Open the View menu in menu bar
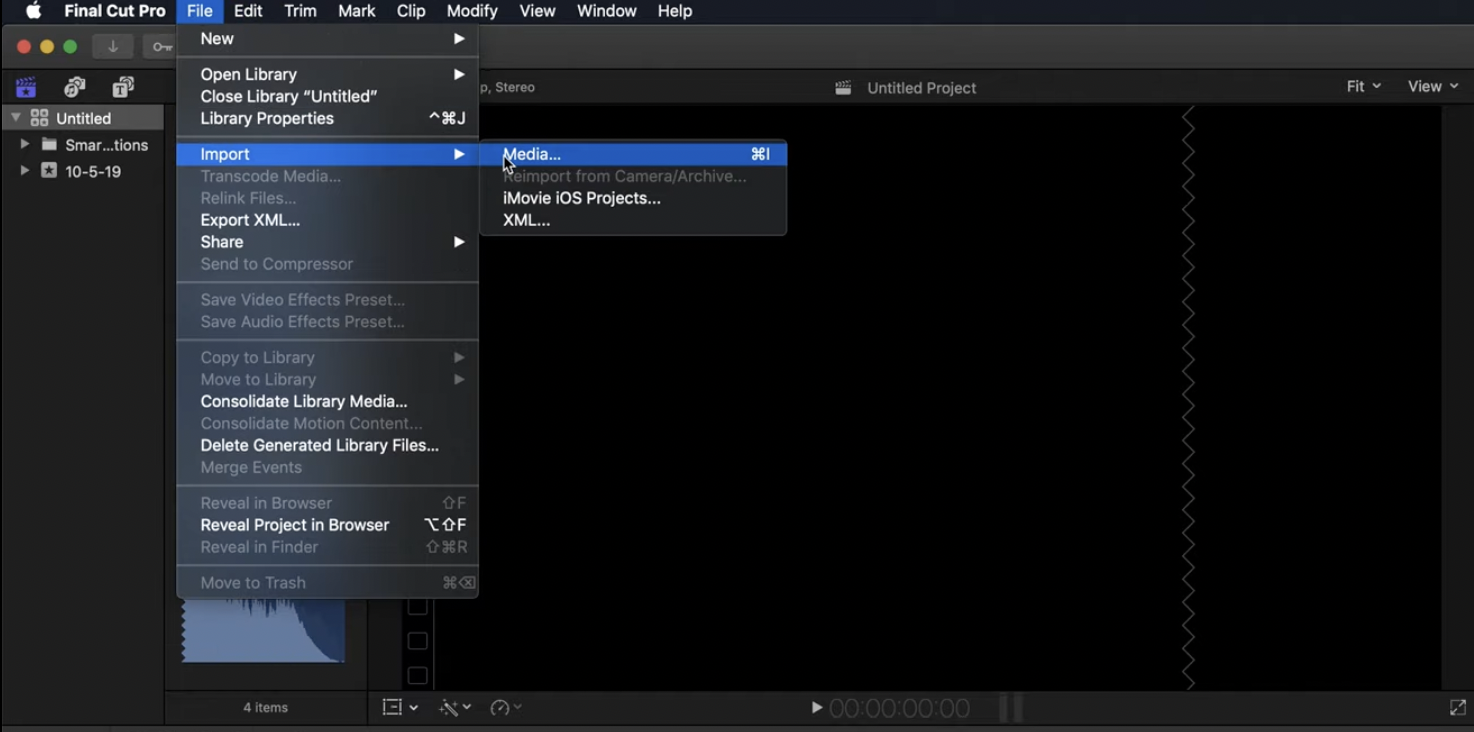The image size is (1474, 732). tap(537, 11)
